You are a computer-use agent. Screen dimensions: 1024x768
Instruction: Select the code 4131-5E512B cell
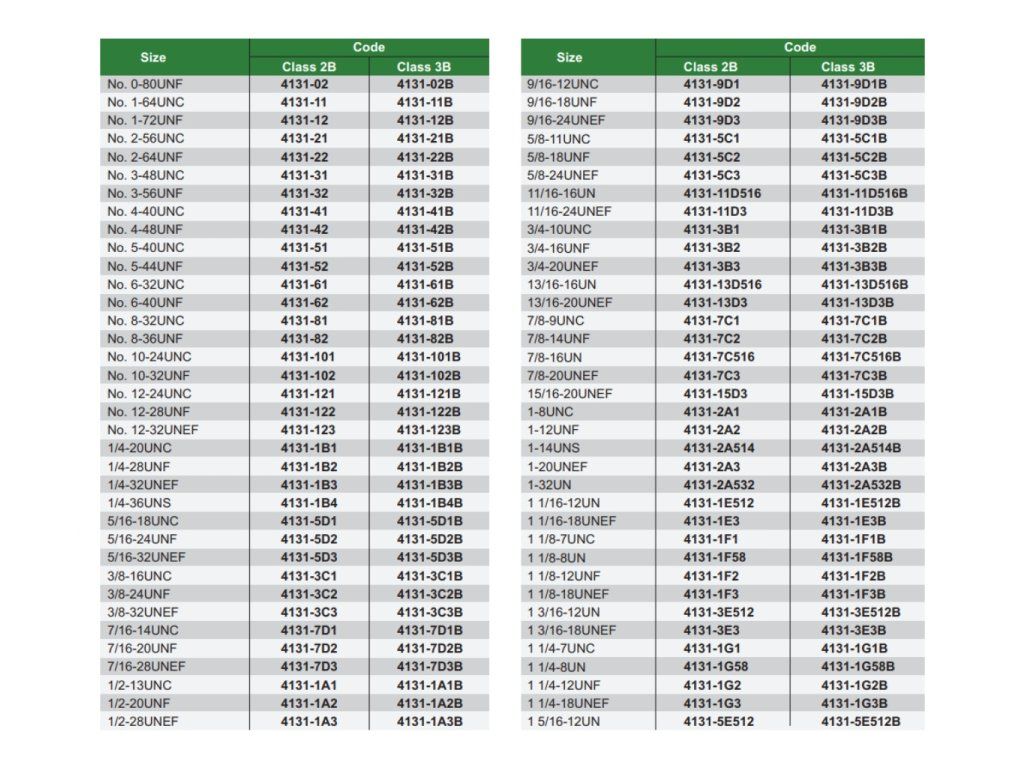click(x=860, y=721)
